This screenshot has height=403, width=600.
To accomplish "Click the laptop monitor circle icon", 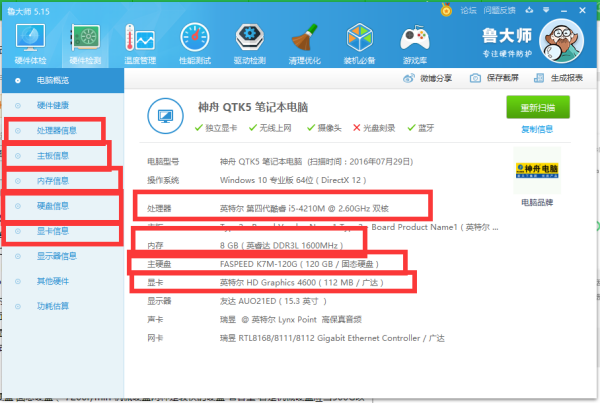I will point(165,116).
